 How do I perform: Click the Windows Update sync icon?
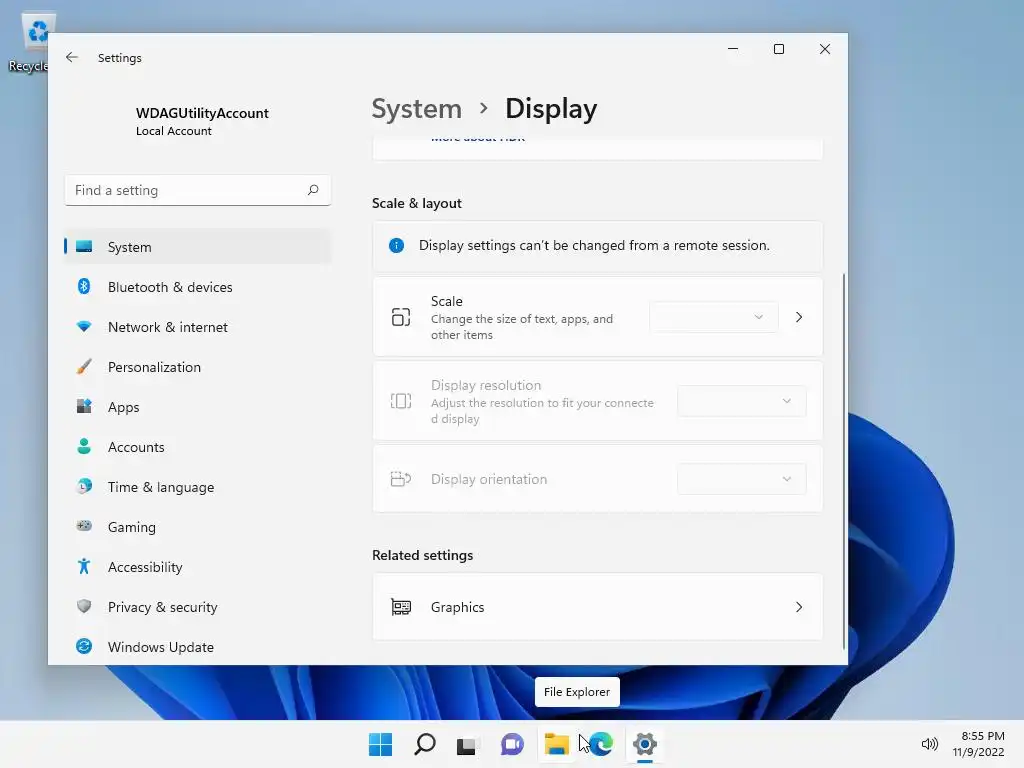tap(84, 646)
